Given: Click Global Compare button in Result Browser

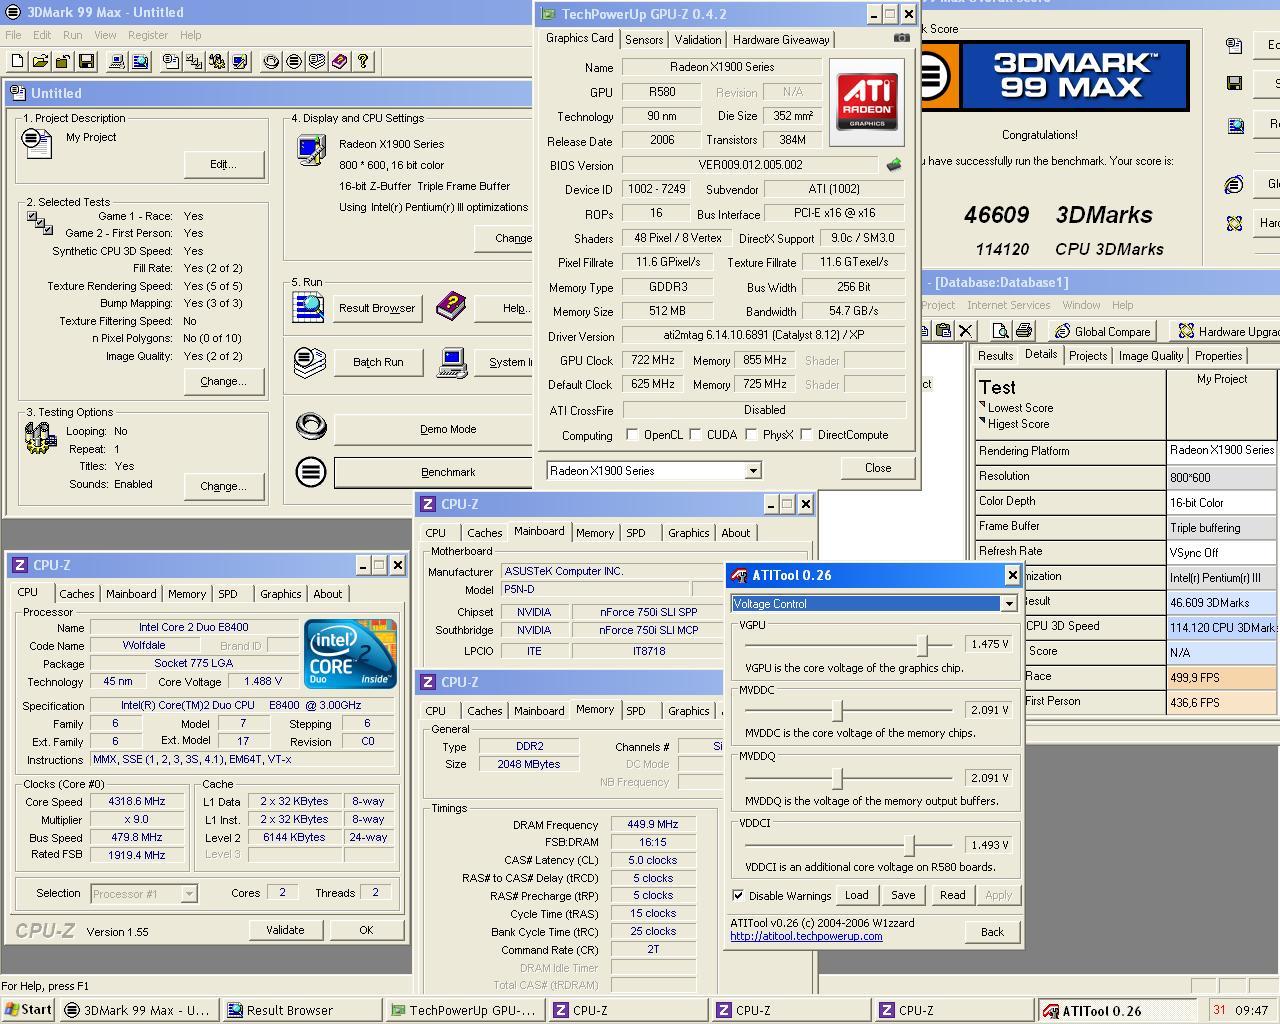Looking at the screenshot, I should click(1103, 331).
